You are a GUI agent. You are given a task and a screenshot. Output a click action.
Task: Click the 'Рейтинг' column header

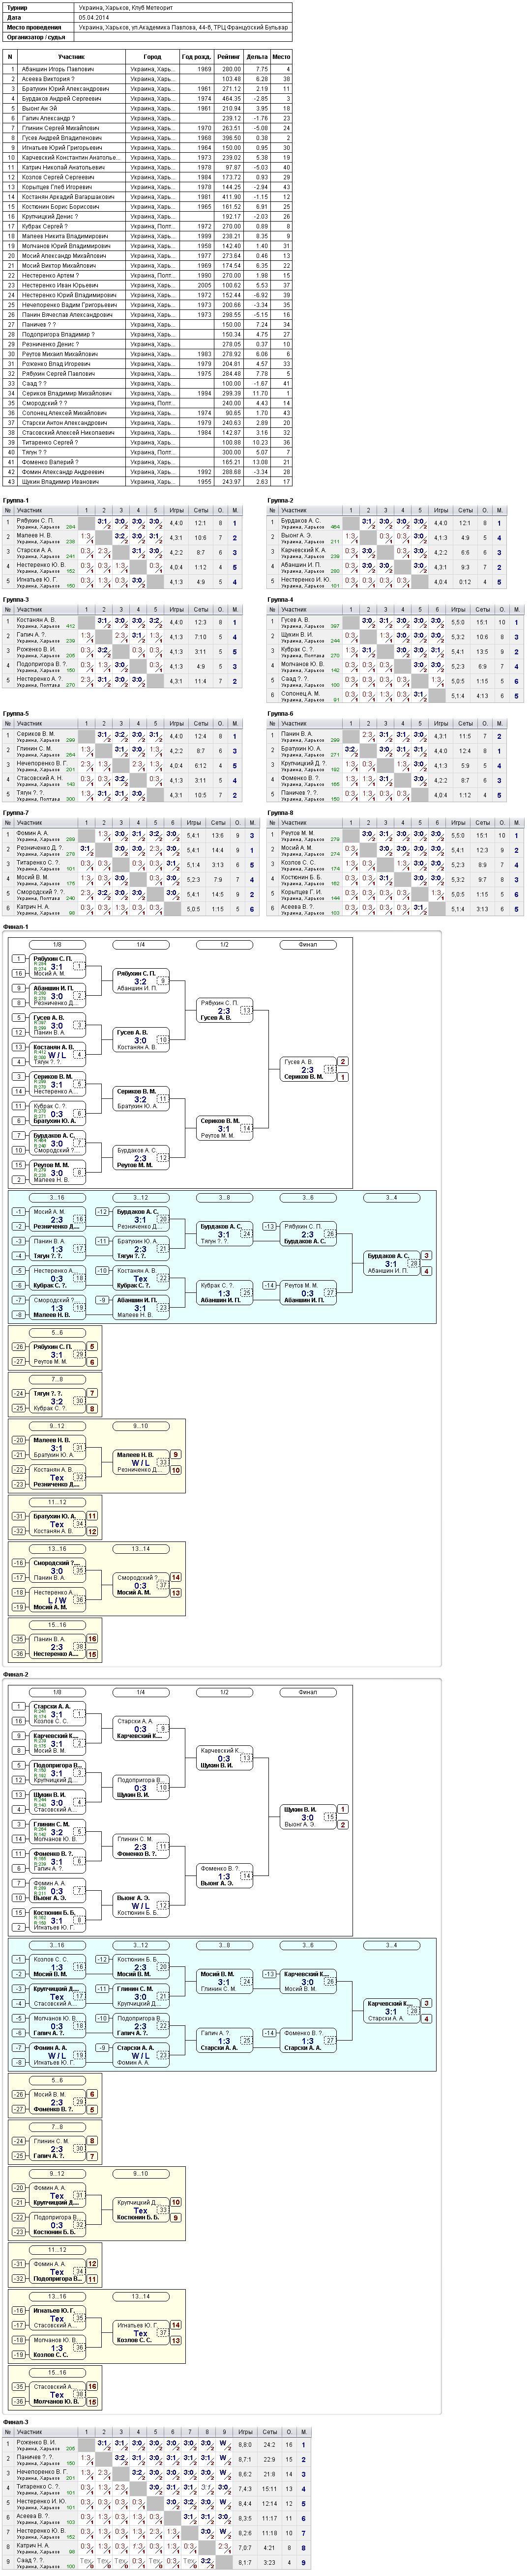point(228,57)
